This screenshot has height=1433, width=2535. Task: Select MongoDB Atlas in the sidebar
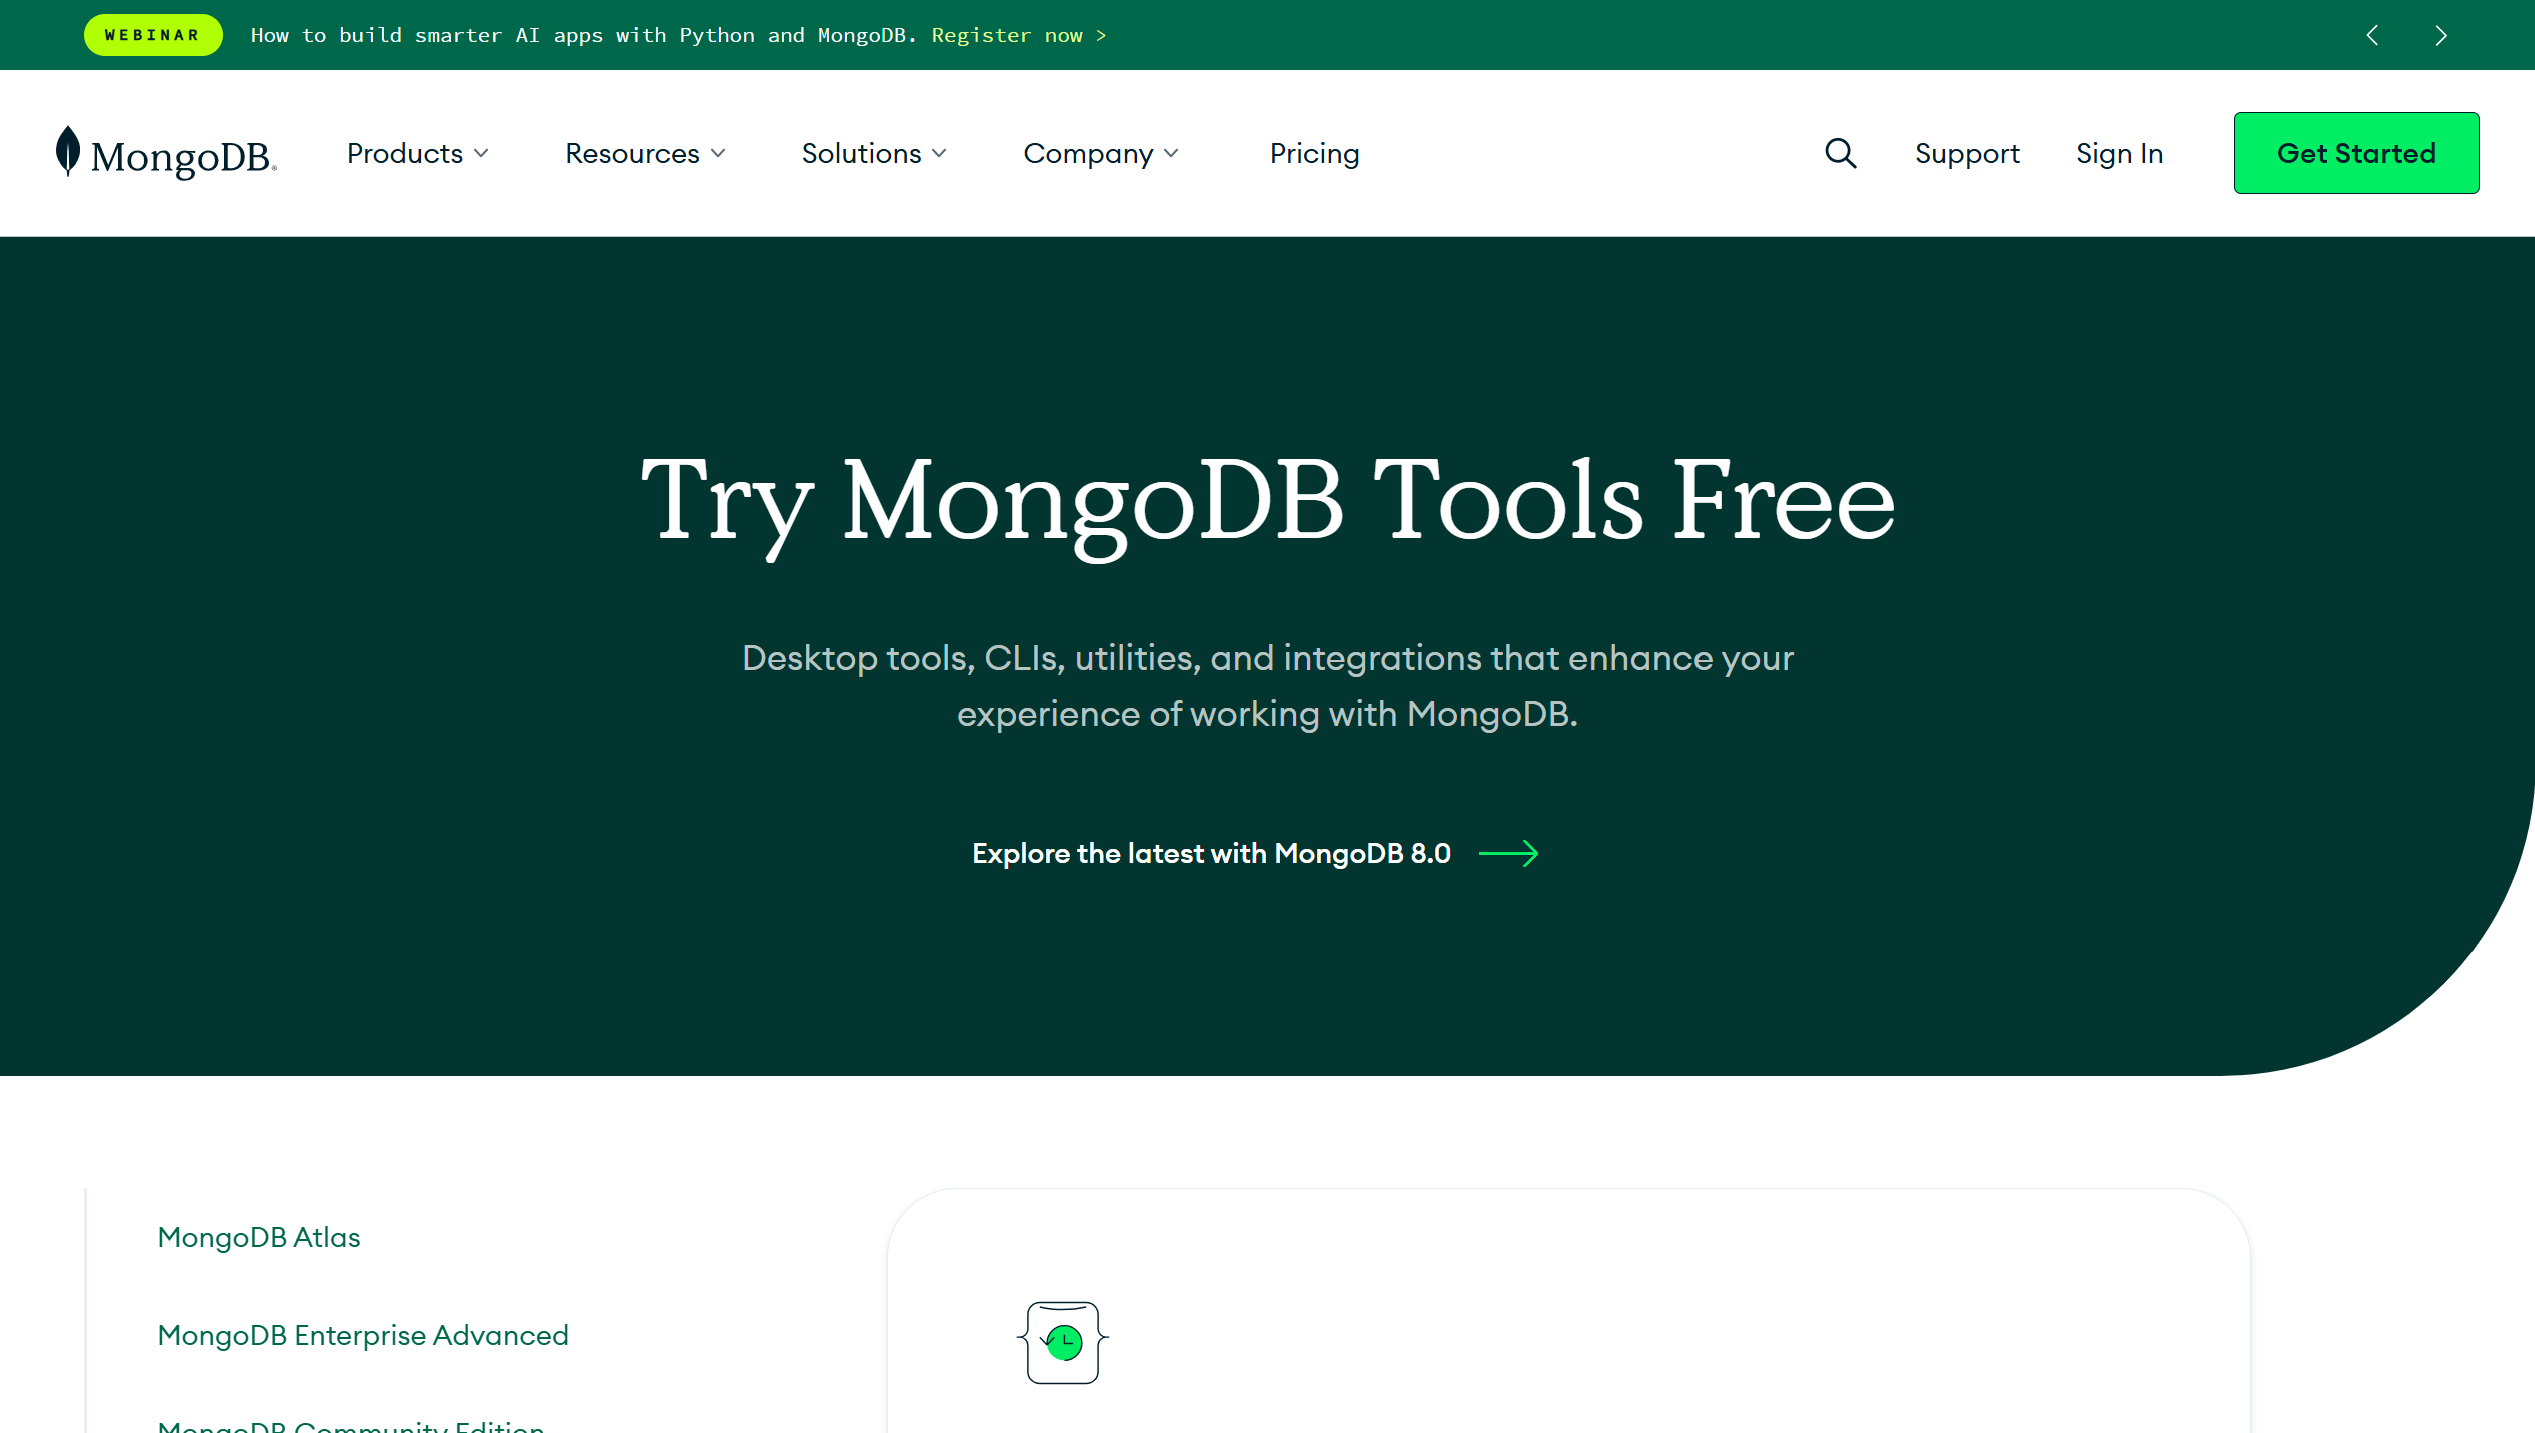click(258, 1237)
